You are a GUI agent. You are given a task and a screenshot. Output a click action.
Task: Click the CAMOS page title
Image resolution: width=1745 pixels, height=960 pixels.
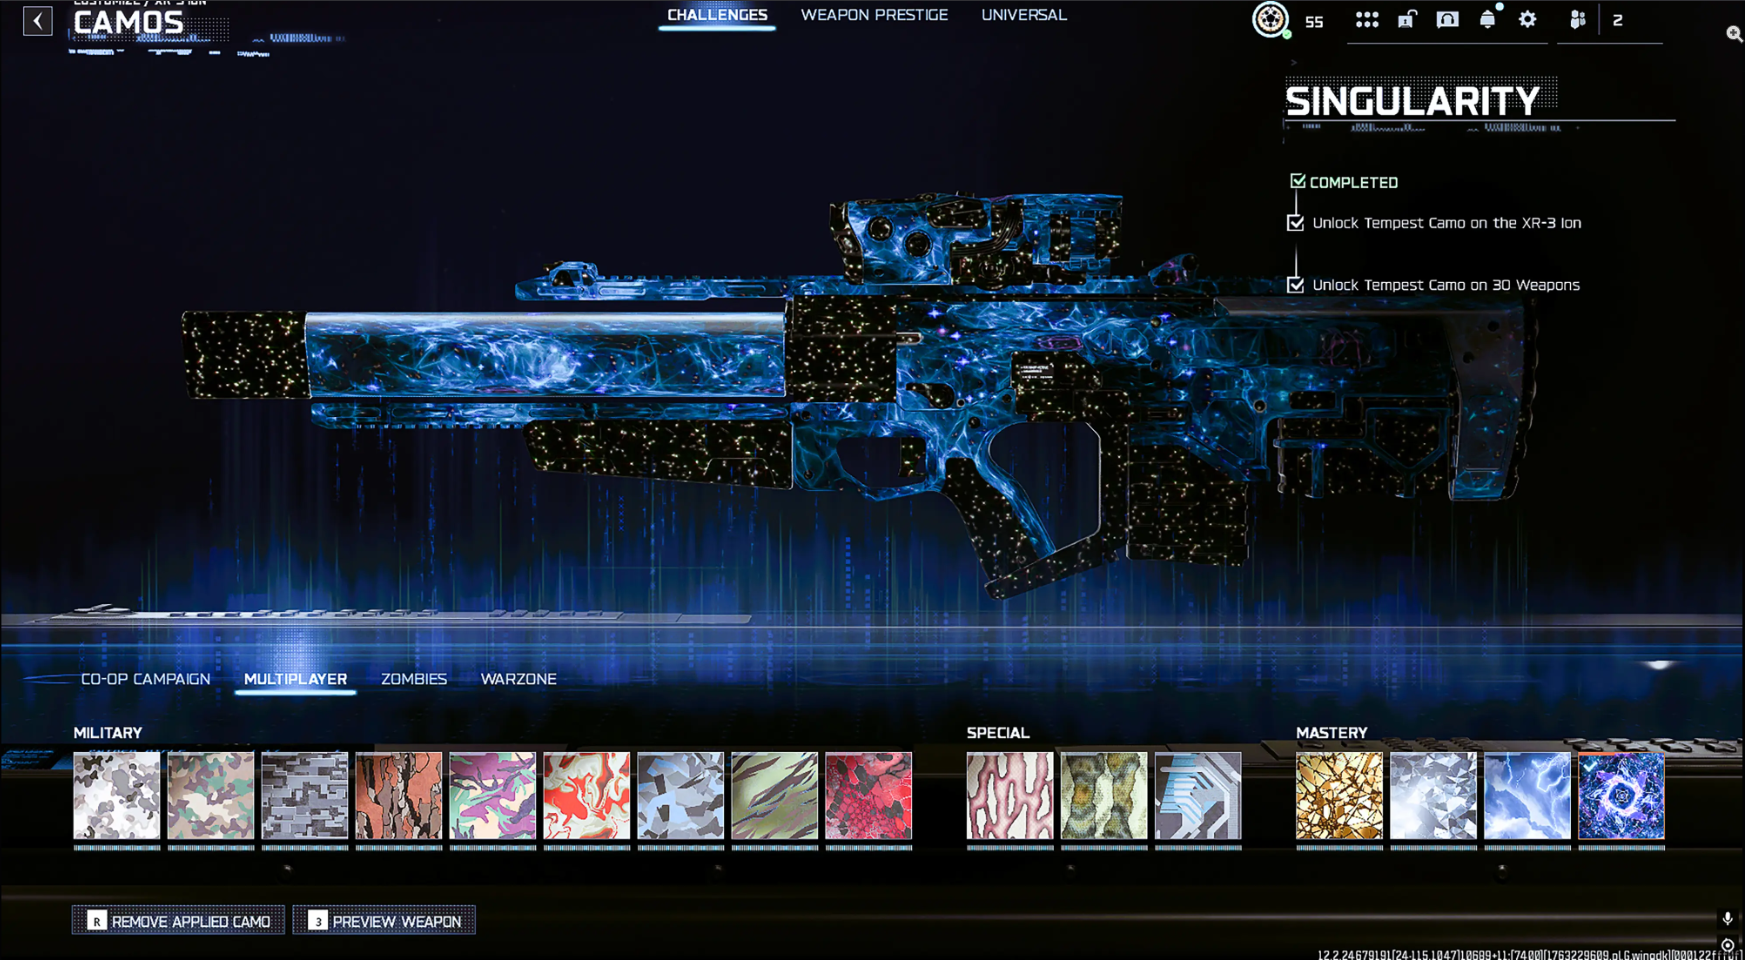point(129,22)
